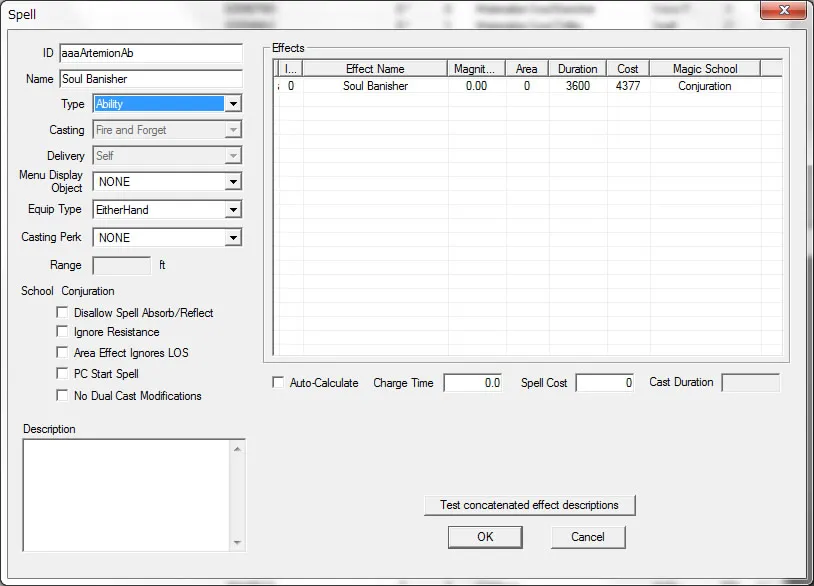
Task: Click the Cancel button
Action: click(588, 537)
